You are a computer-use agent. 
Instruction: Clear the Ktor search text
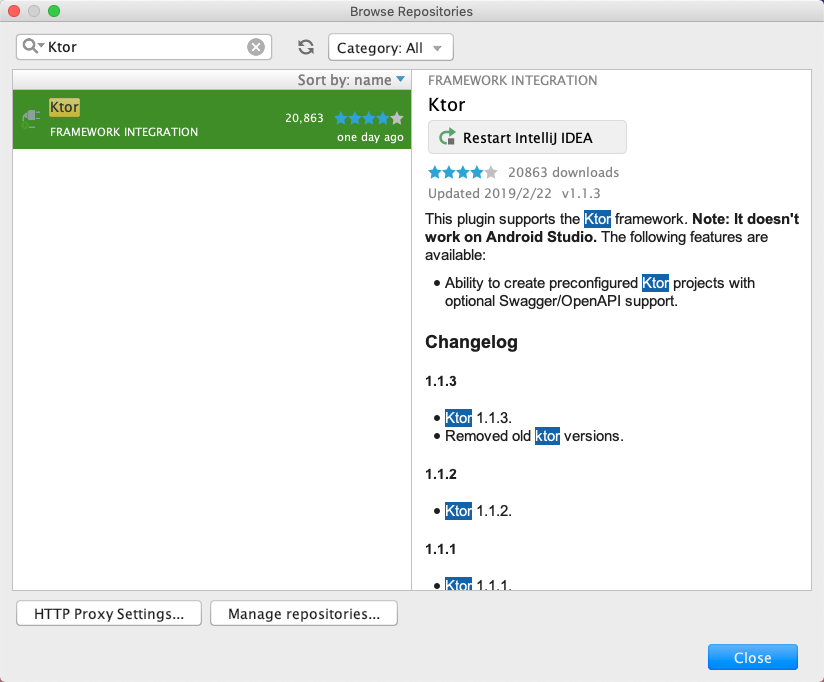click(256, 47)
